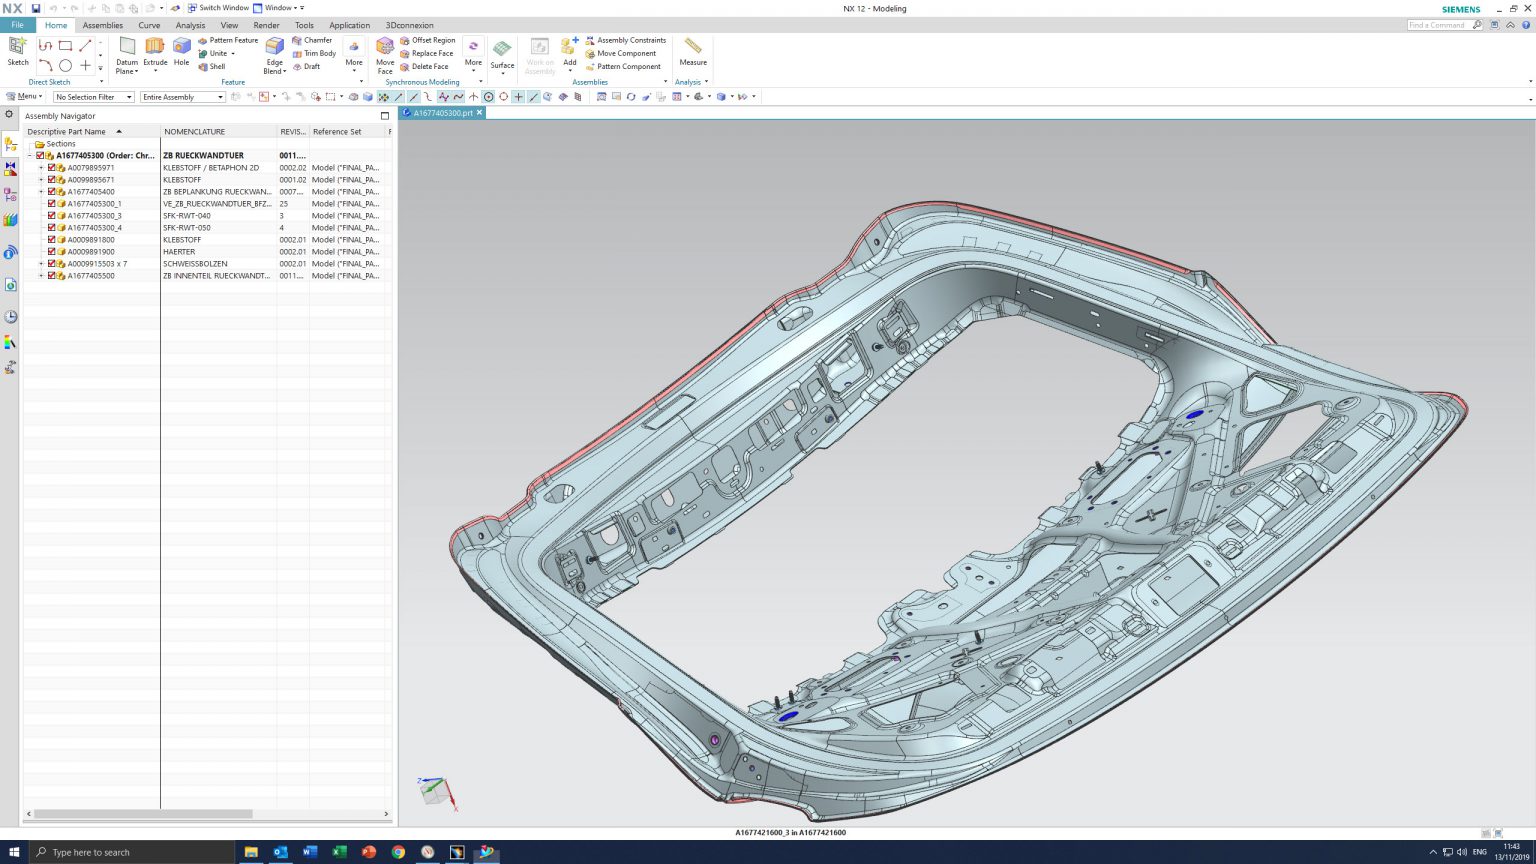Disable component A0009891800 via its checkbox
1536x864 pixels.
coord(52,239)
